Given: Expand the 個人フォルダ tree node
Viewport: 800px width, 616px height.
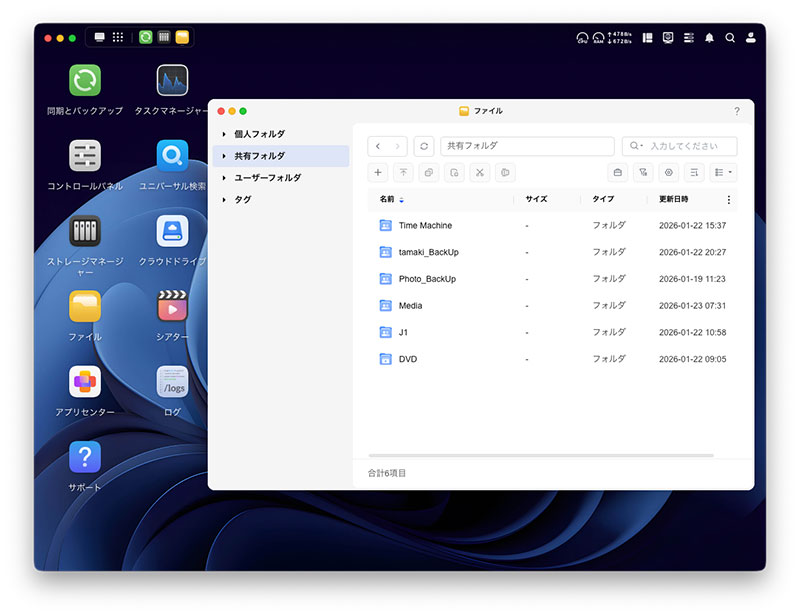Looking at the screenshot, I should [x=224, y=134].
